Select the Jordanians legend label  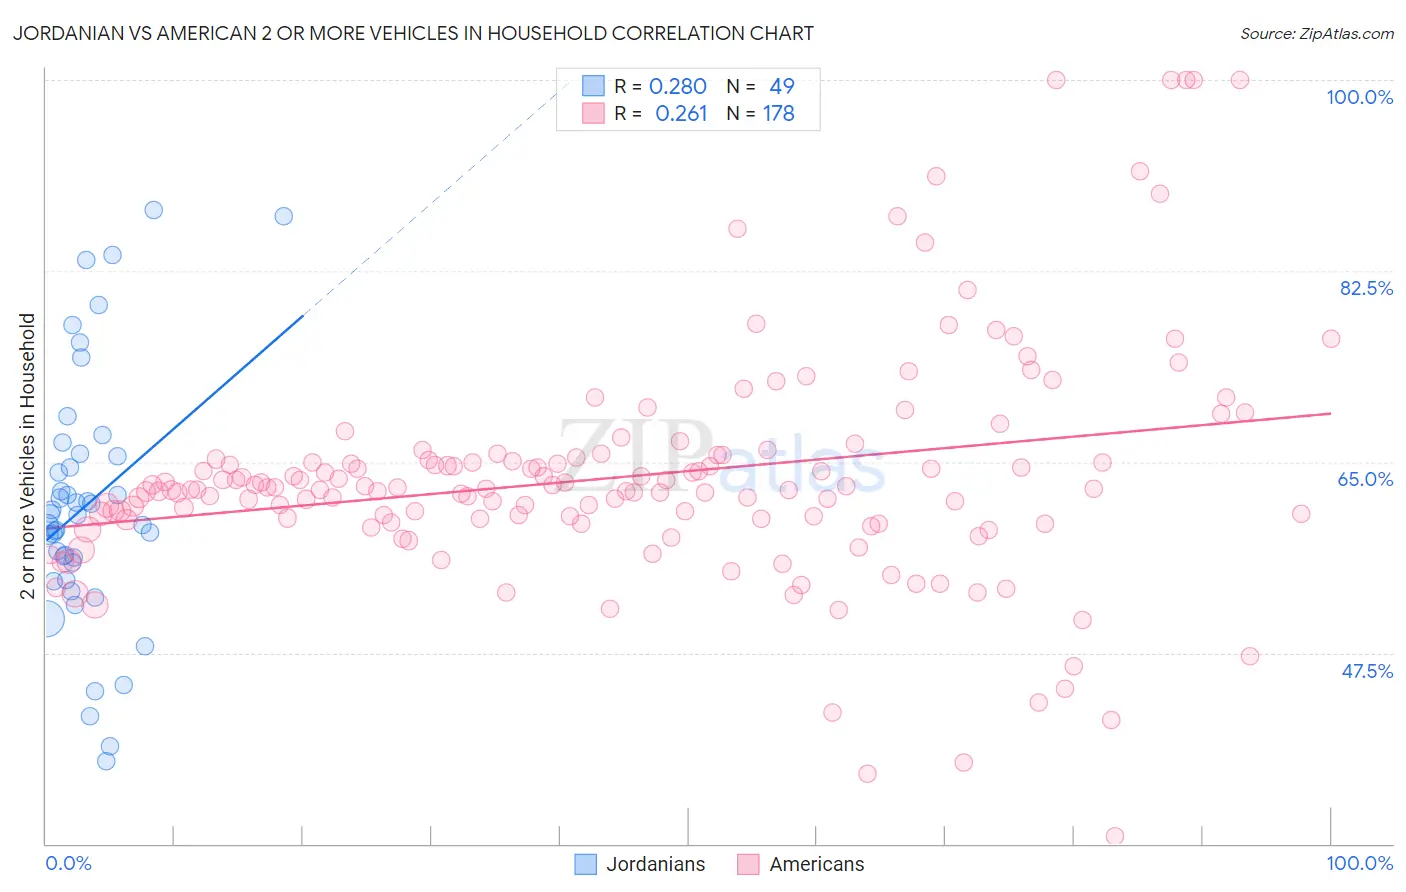point(655,864)
